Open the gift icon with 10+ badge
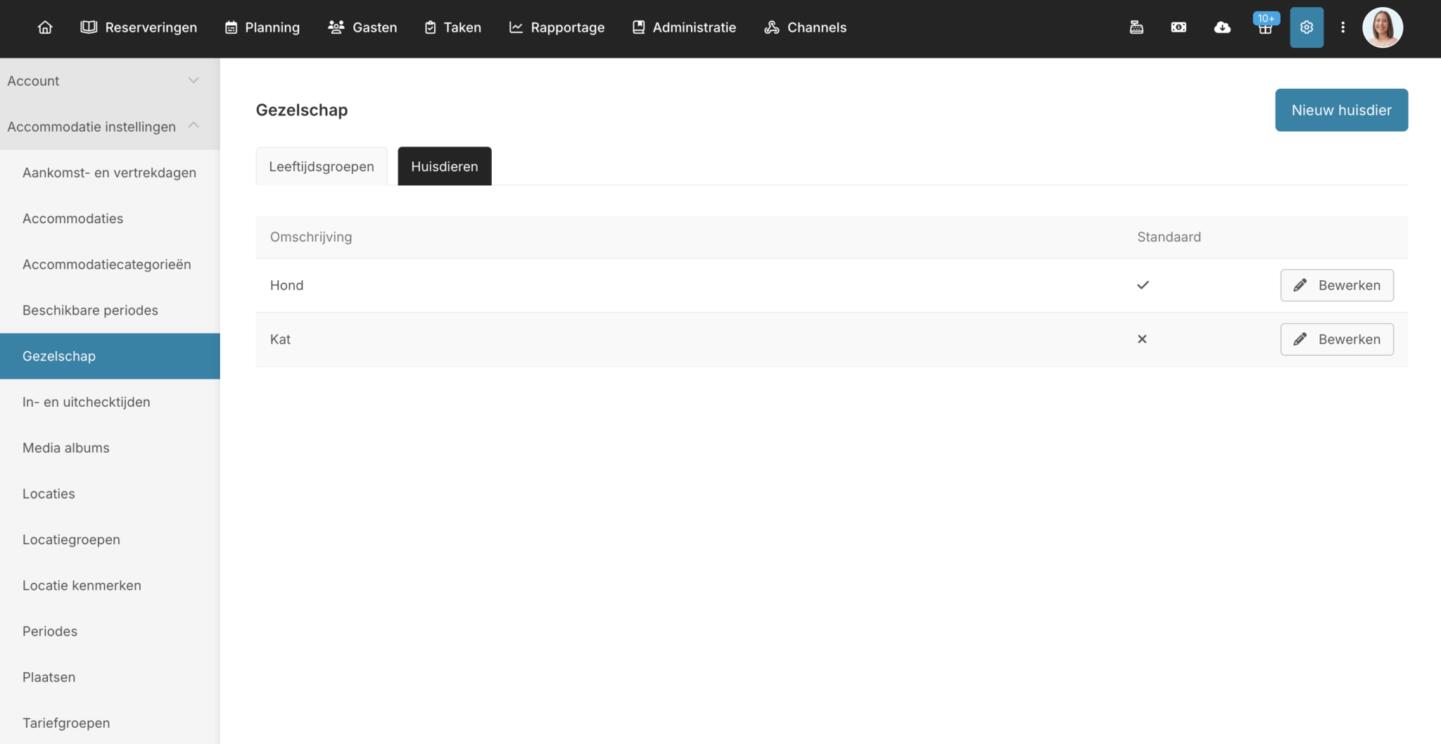1441x744 pixels. 1265,28
